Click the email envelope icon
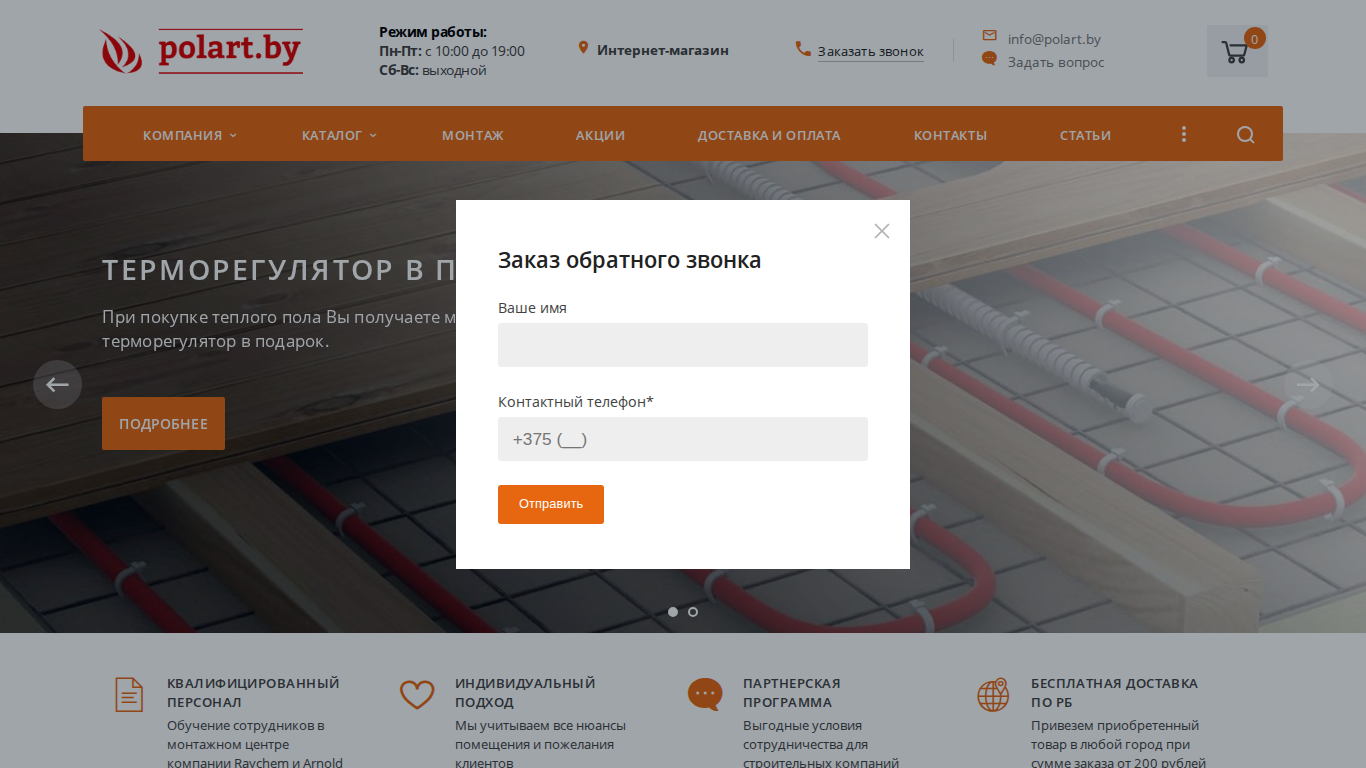 pyautogui.click(x=989, y=35)
